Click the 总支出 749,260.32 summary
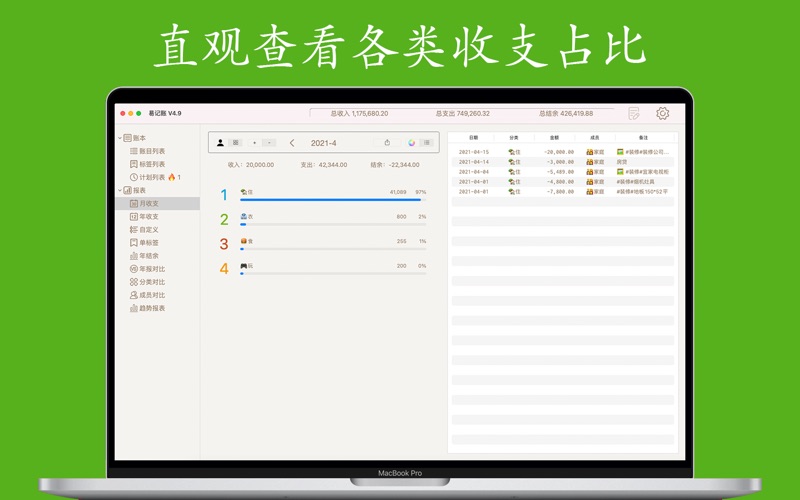Image resolution: width=800 pixels, height=500 pixels. click(462, 114)
